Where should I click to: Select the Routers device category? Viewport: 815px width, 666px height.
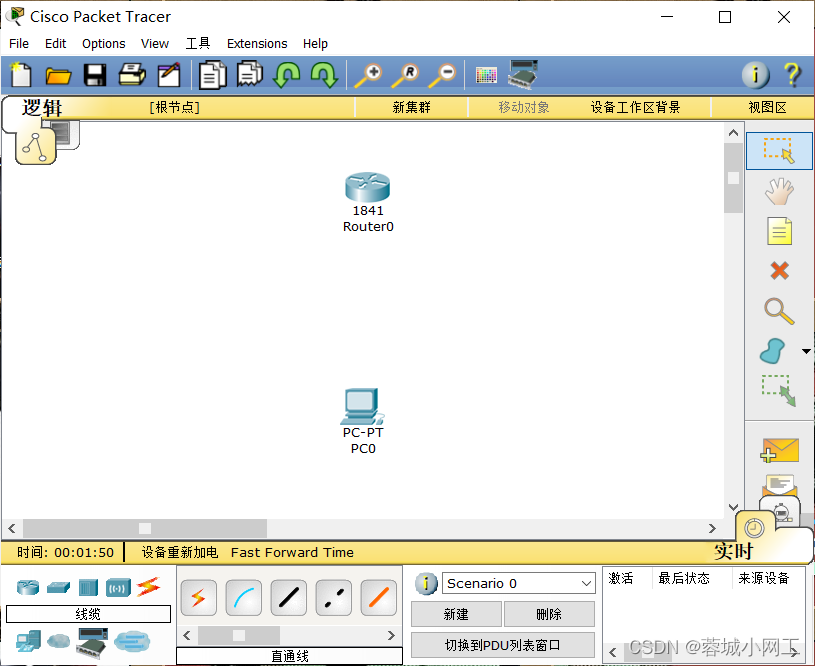(28, 587)
